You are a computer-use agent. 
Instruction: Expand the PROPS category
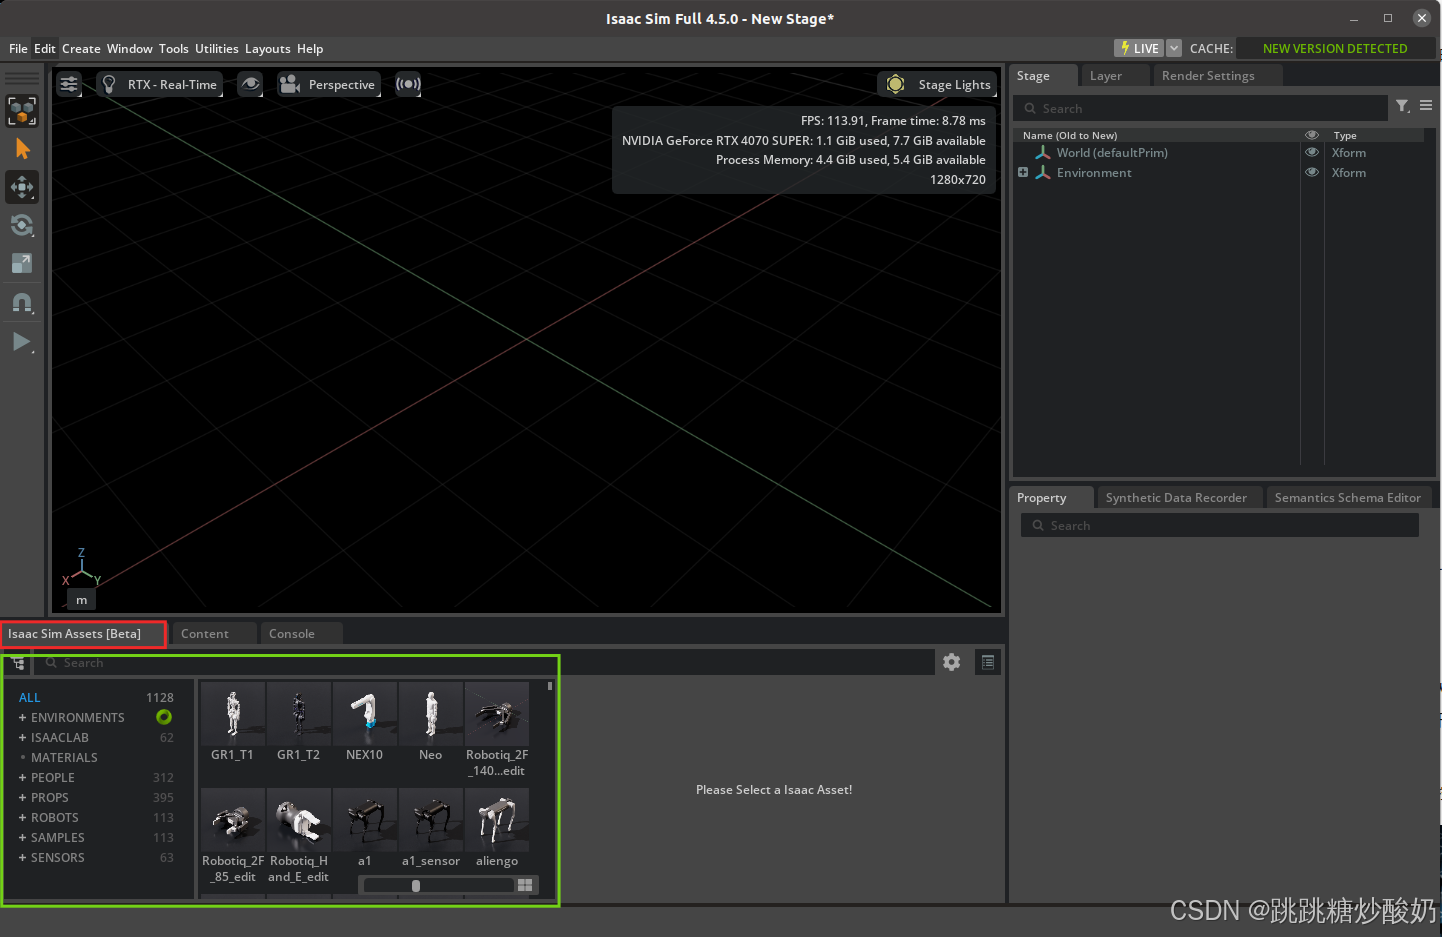(22, 798)
